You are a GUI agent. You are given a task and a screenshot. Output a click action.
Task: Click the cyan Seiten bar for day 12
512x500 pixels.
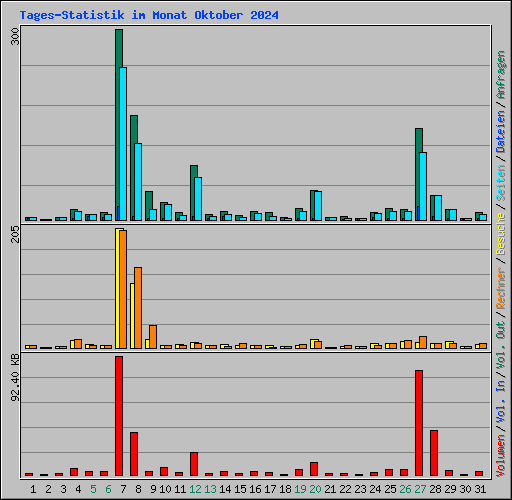[198, 199]
